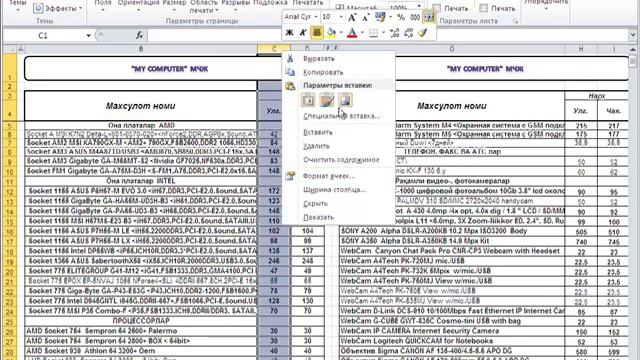Image resolution: width=640 pixels, height=360 pixels.
Task: Apply thousands separator 000 format
Action: coord(415,17)
